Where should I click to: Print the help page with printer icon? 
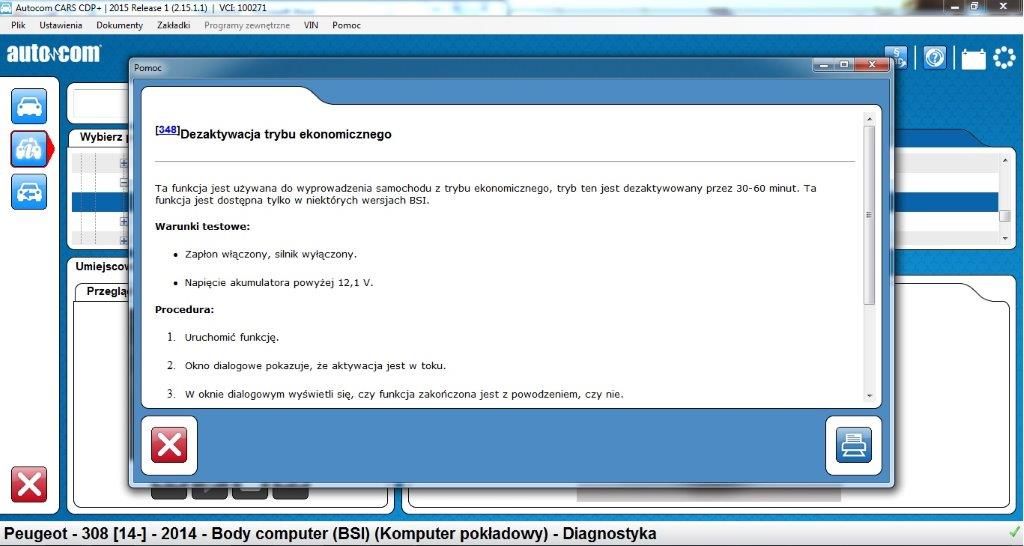(854, 445)
